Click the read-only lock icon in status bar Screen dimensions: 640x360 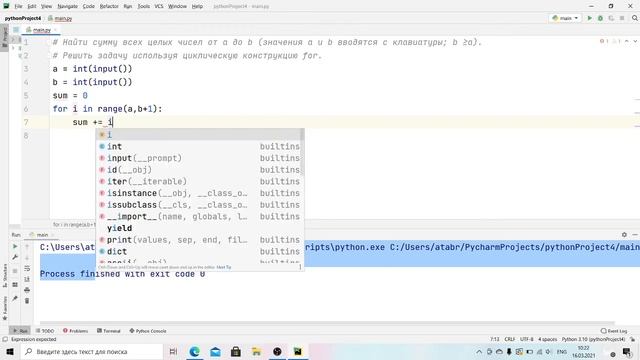coord(632,339)
